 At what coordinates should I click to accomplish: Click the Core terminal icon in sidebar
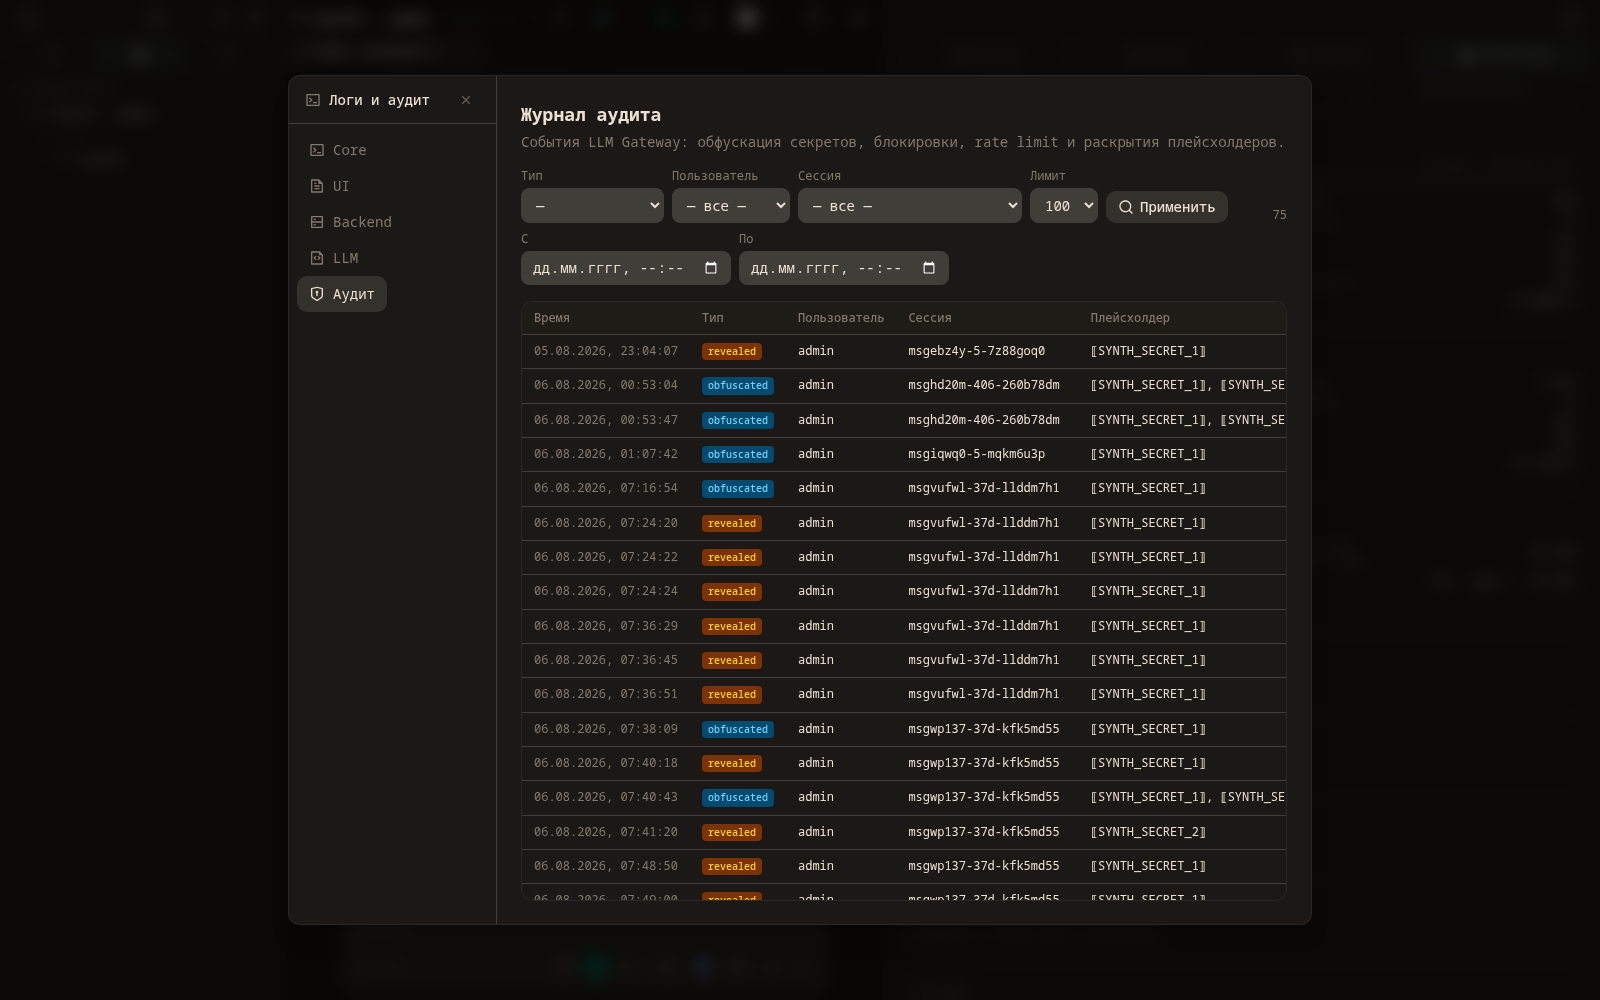point(317,150)
